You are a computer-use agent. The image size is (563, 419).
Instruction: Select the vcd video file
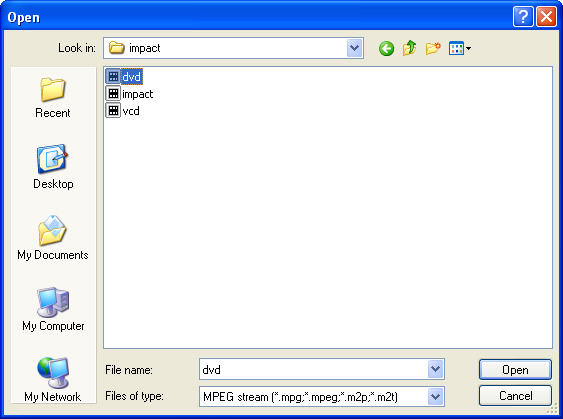coord(123,111)
